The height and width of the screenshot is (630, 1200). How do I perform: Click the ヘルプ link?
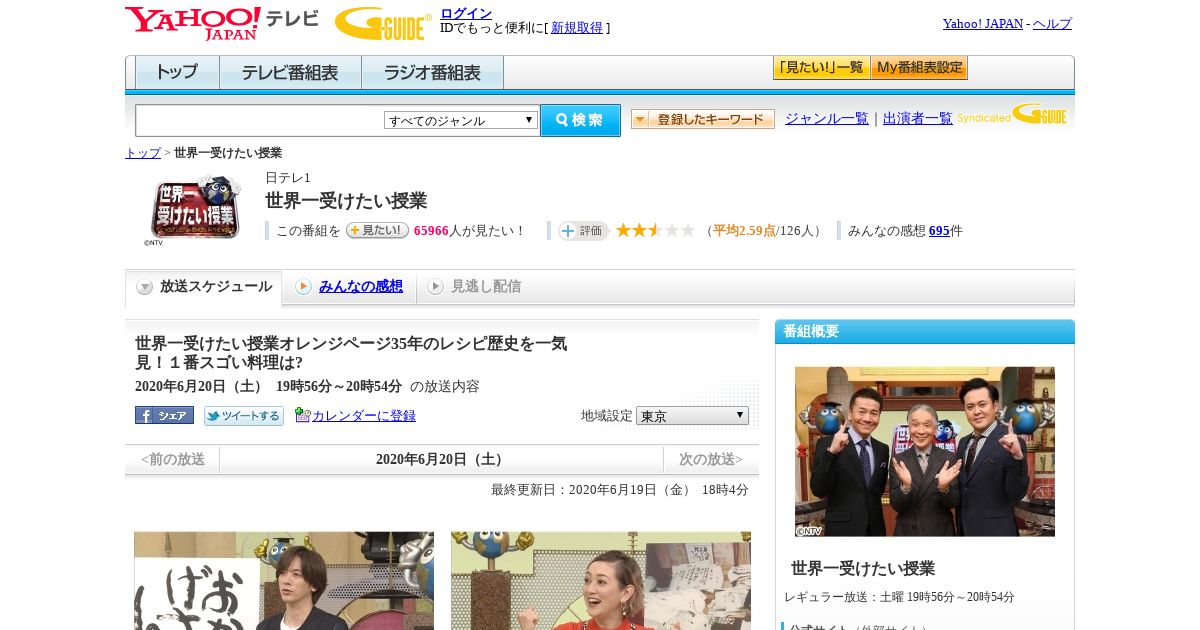[1052, 23]
